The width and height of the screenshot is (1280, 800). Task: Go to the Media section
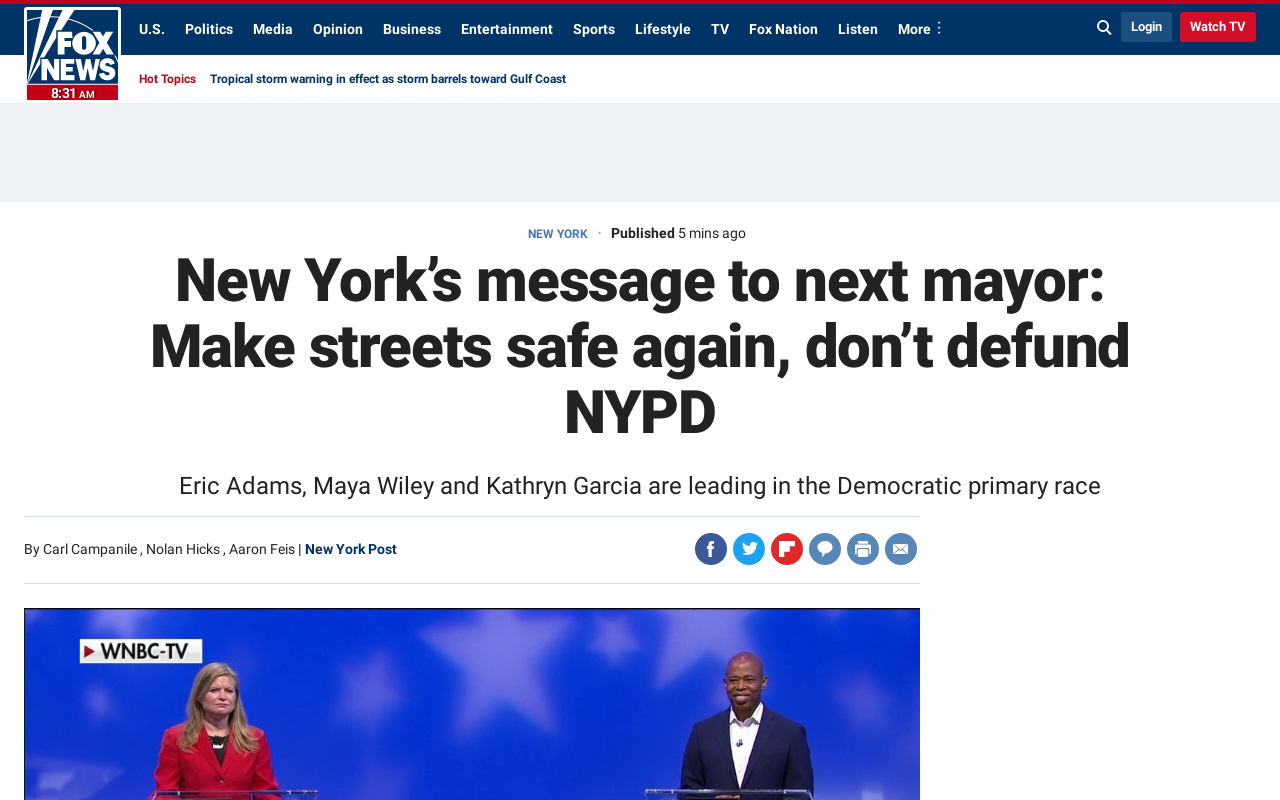(273, 29)
